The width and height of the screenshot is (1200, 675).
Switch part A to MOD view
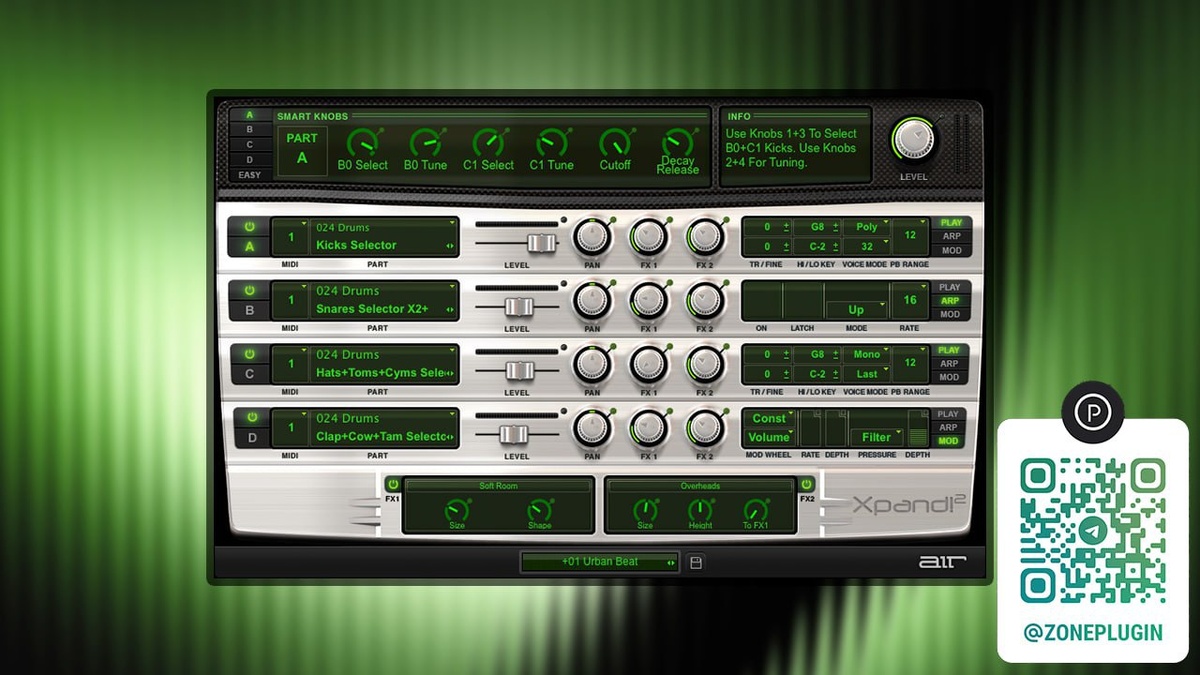point(949,250)
